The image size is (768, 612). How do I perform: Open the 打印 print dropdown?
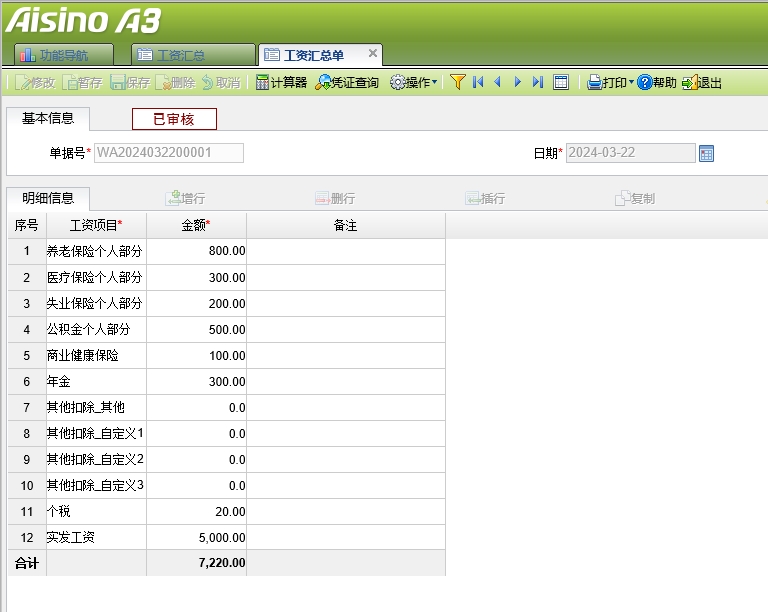point(610,83)
